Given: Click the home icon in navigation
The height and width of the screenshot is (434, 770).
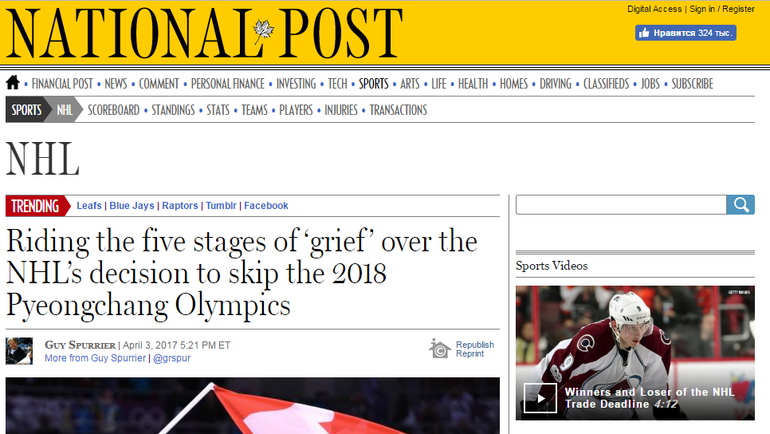Looking at the screenshot, I should coord(13,83).
